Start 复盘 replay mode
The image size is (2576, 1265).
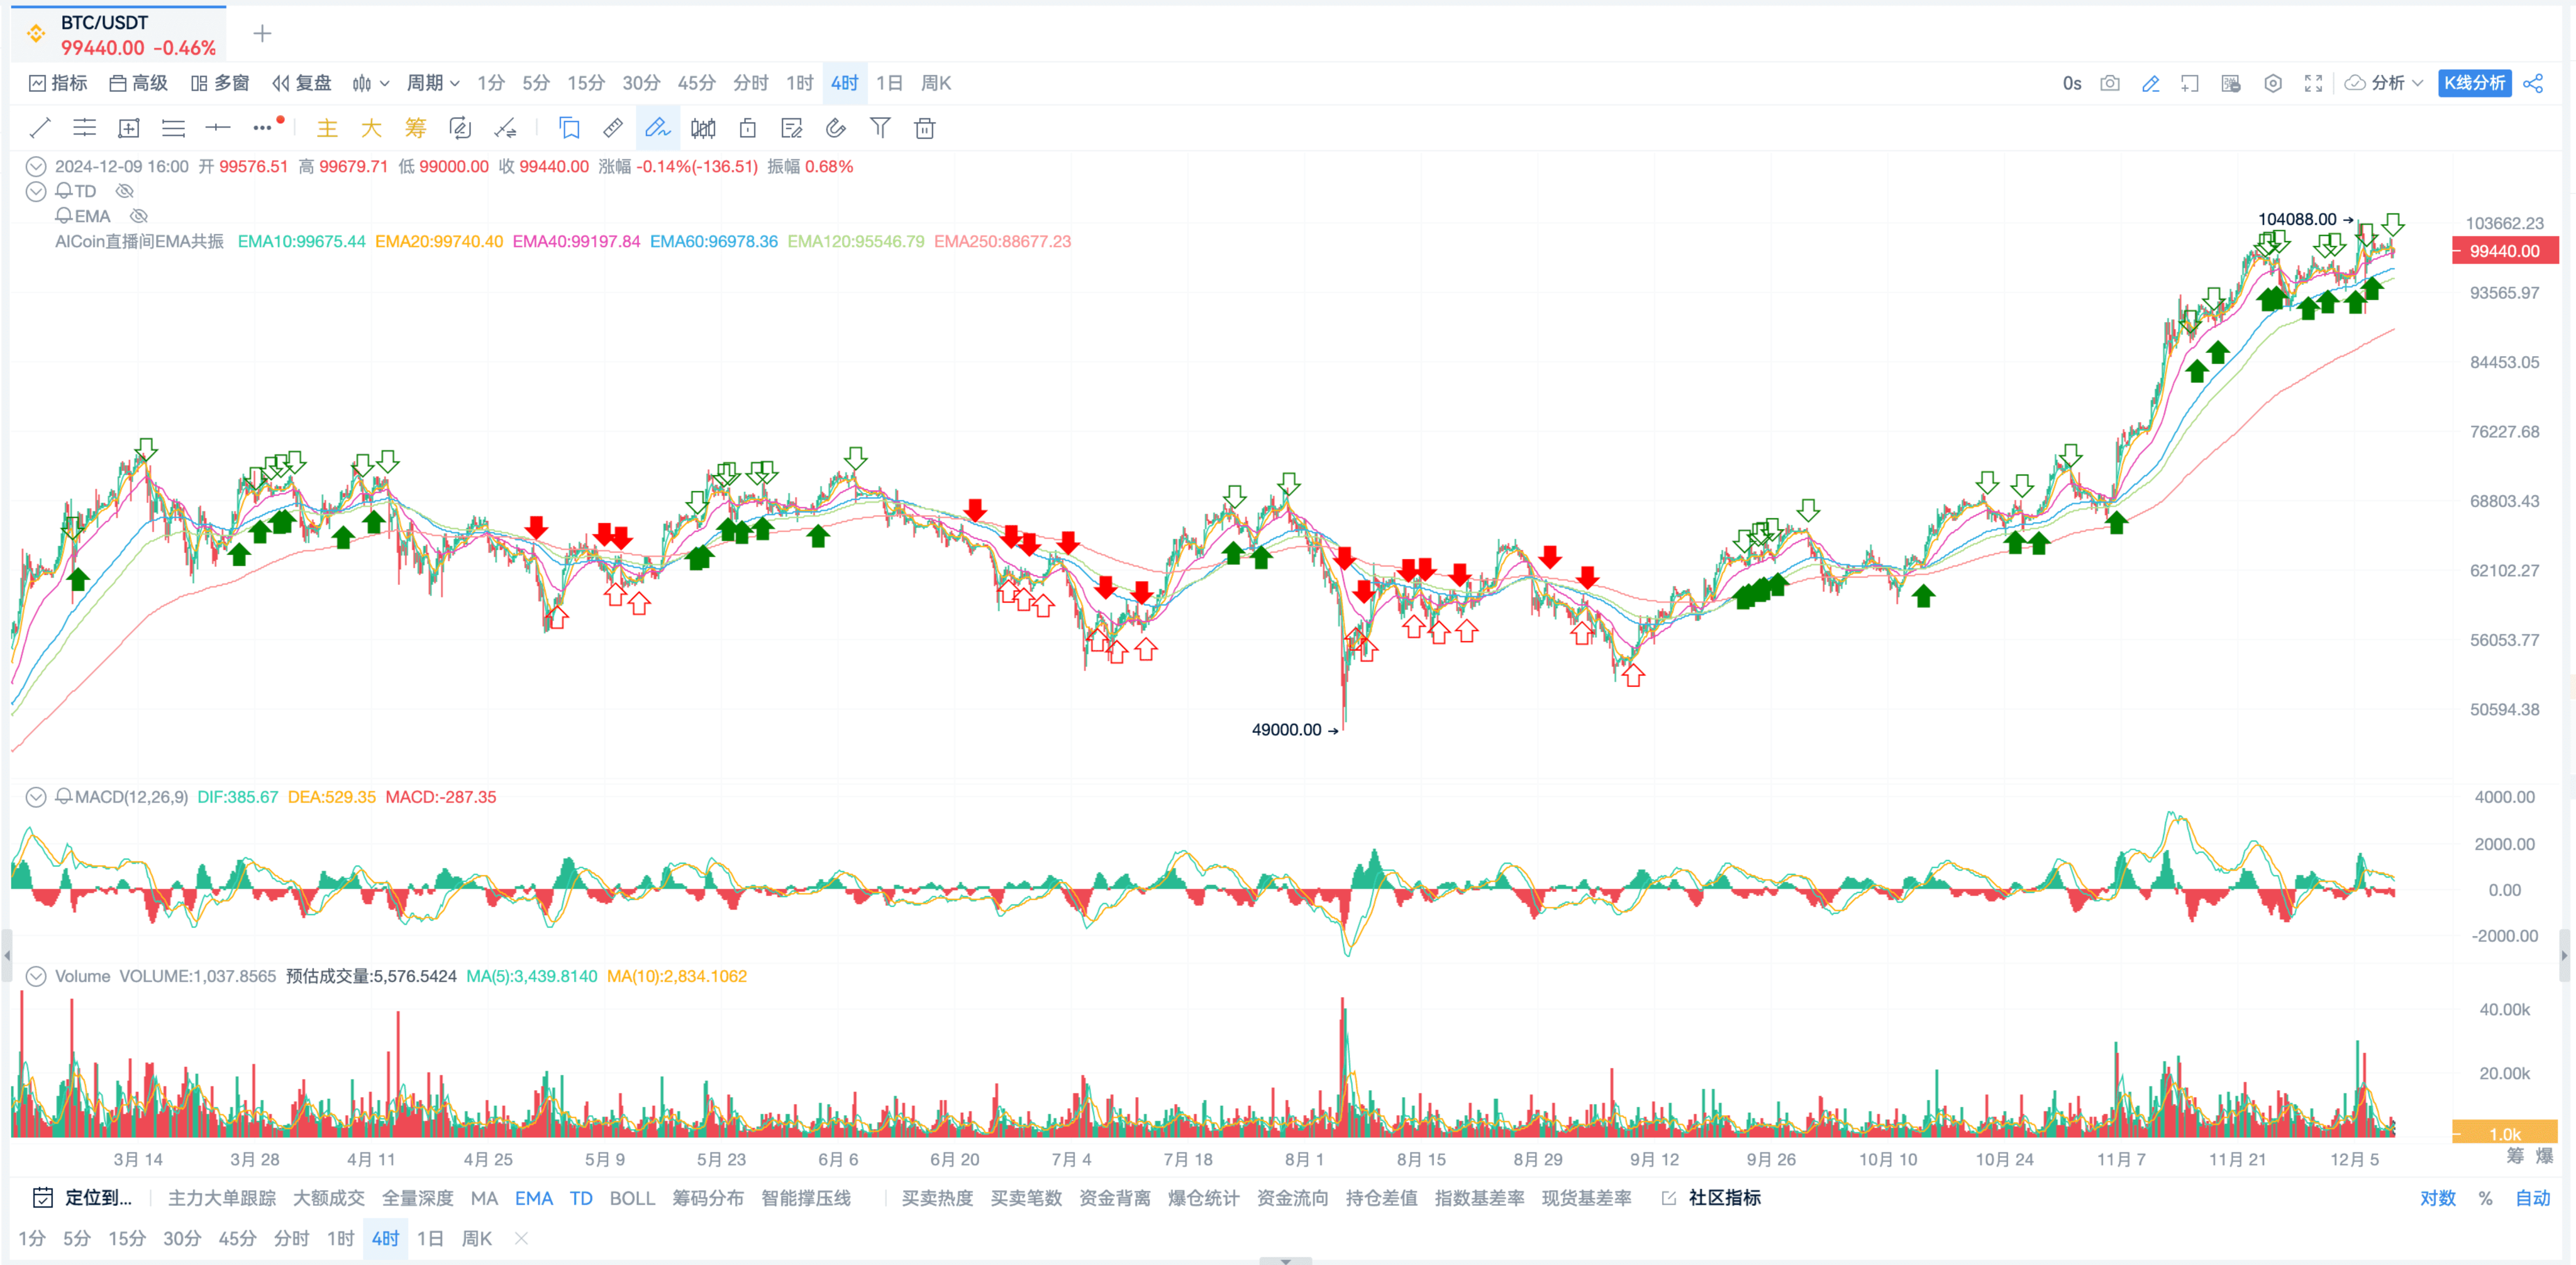[302, 83]
